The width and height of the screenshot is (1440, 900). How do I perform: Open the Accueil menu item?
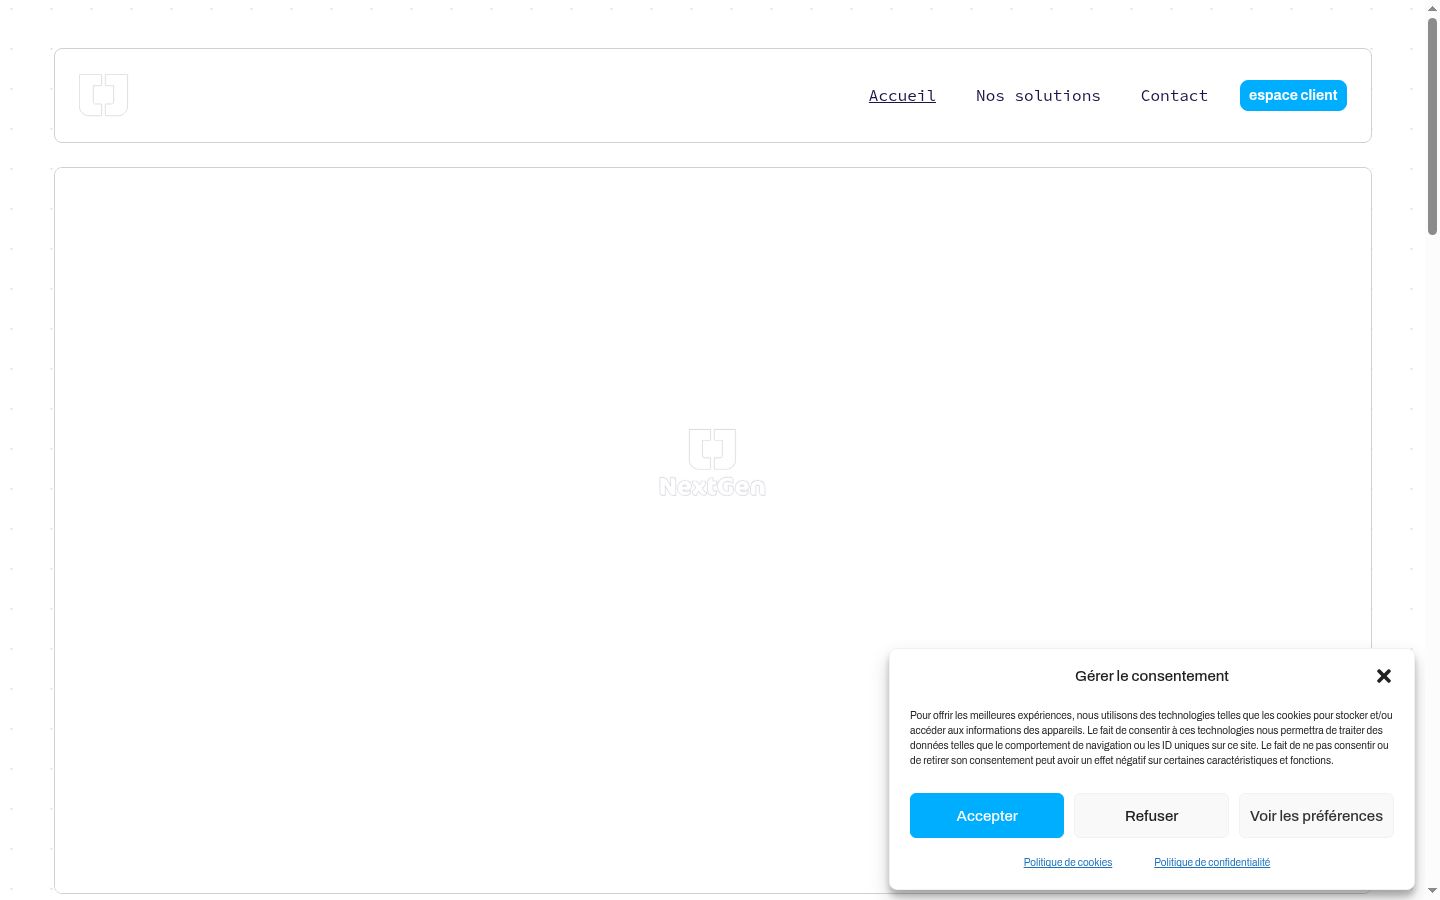902,95
